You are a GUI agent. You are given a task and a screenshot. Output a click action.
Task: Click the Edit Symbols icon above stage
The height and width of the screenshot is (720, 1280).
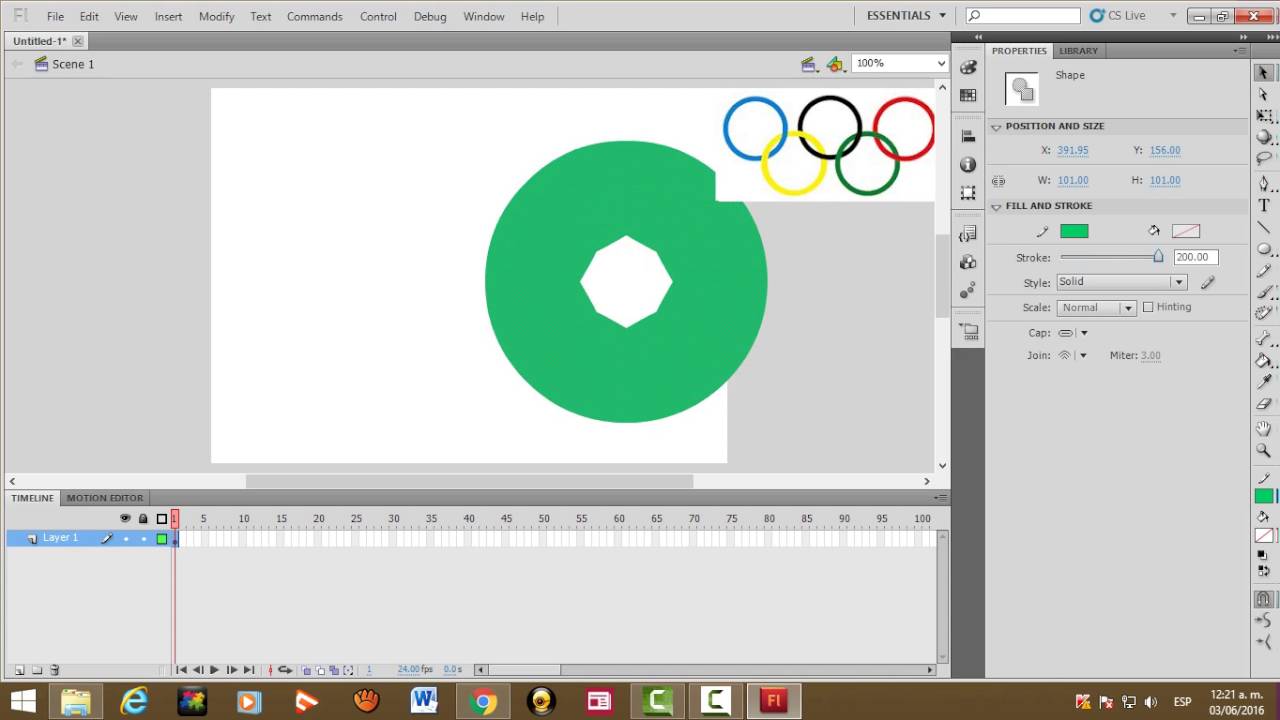pyautogui.click(x=835, y=64)
